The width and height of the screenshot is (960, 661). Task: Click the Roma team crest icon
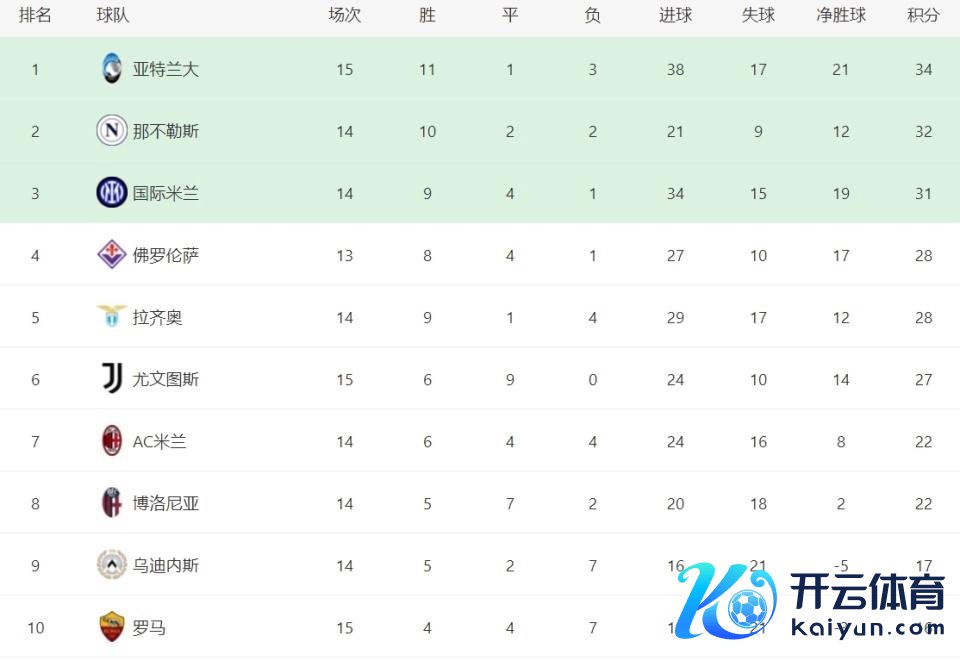point(111,627)
